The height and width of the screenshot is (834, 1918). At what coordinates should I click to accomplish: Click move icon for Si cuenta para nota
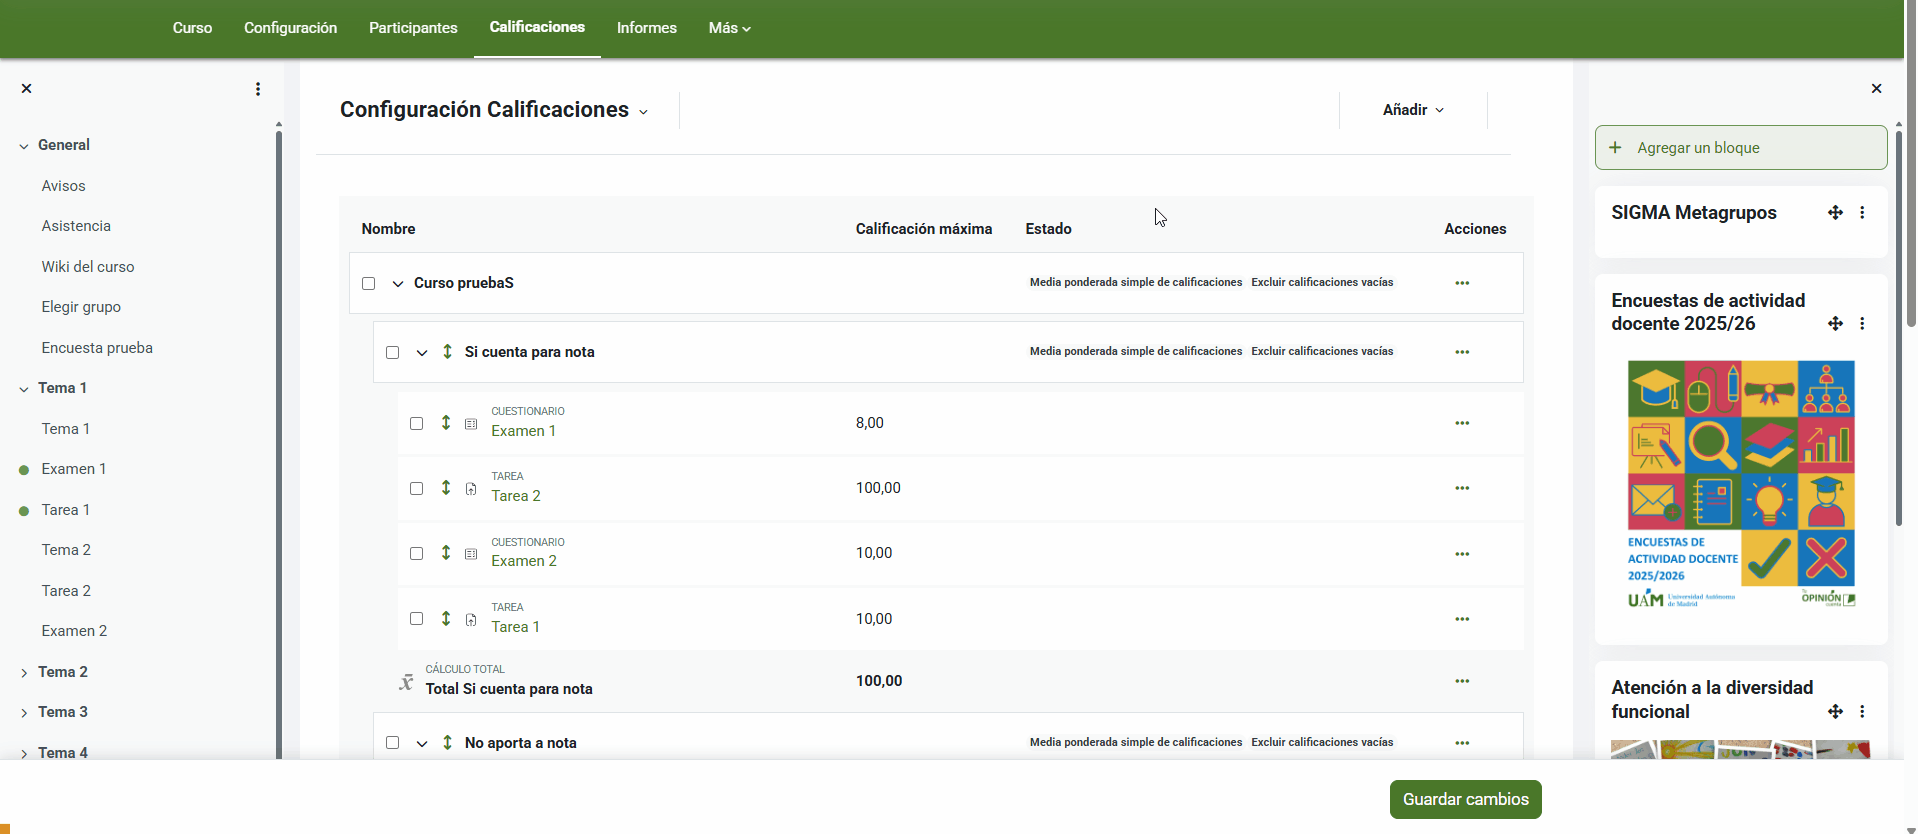(x=447, y=352)
